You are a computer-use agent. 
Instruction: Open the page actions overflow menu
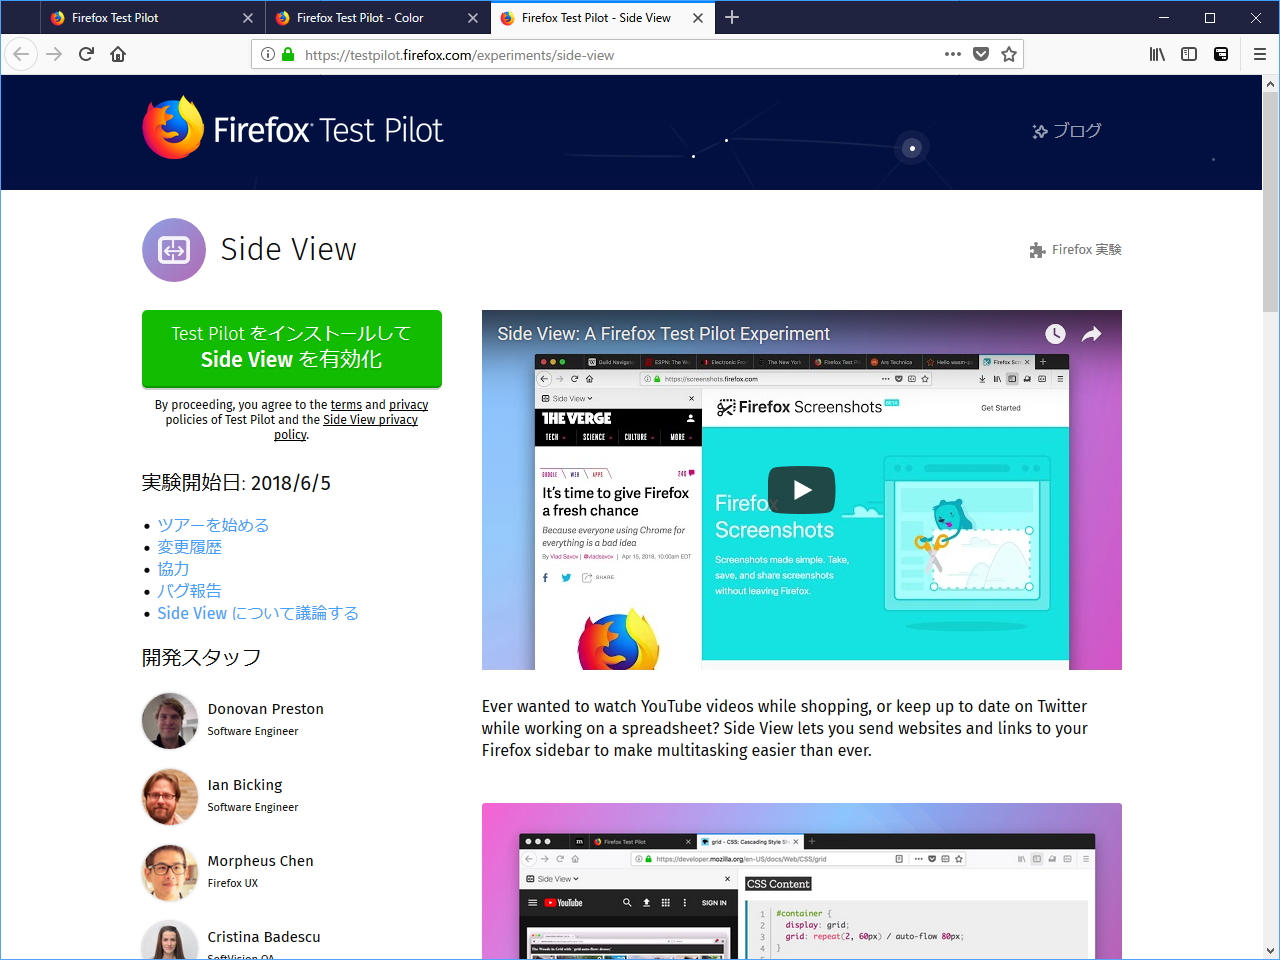(x=952, y=54)
